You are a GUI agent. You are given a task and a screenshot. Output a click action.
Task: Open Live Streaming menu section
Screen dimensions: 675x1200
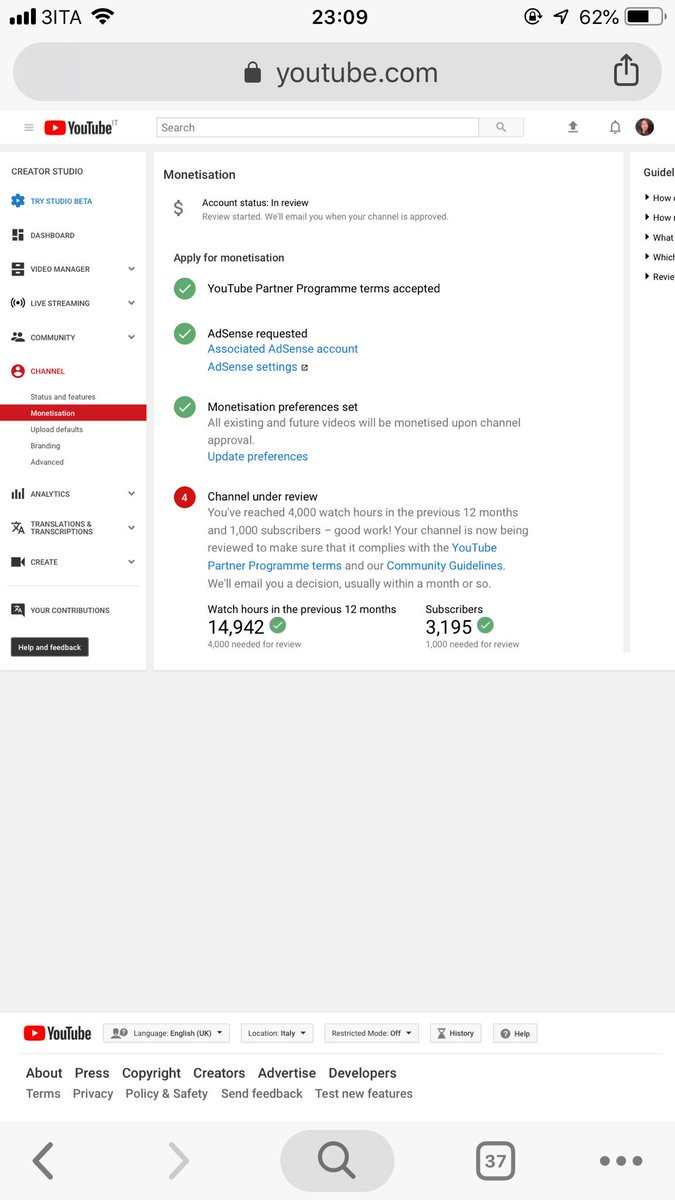tap(73, 303)
